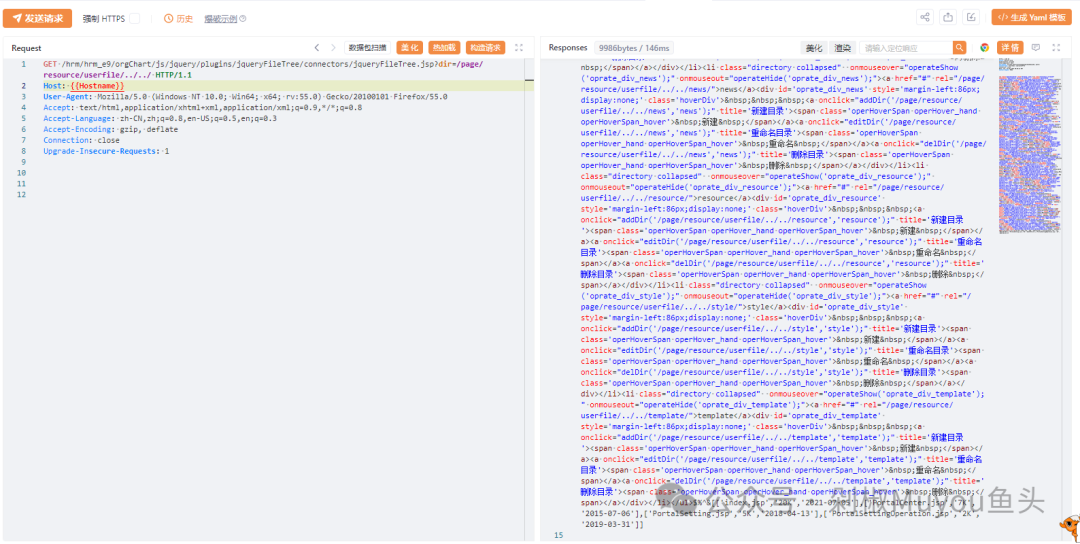Click the 发送请求 send request button
1080x544 pixels.
(x=37, y=18)
